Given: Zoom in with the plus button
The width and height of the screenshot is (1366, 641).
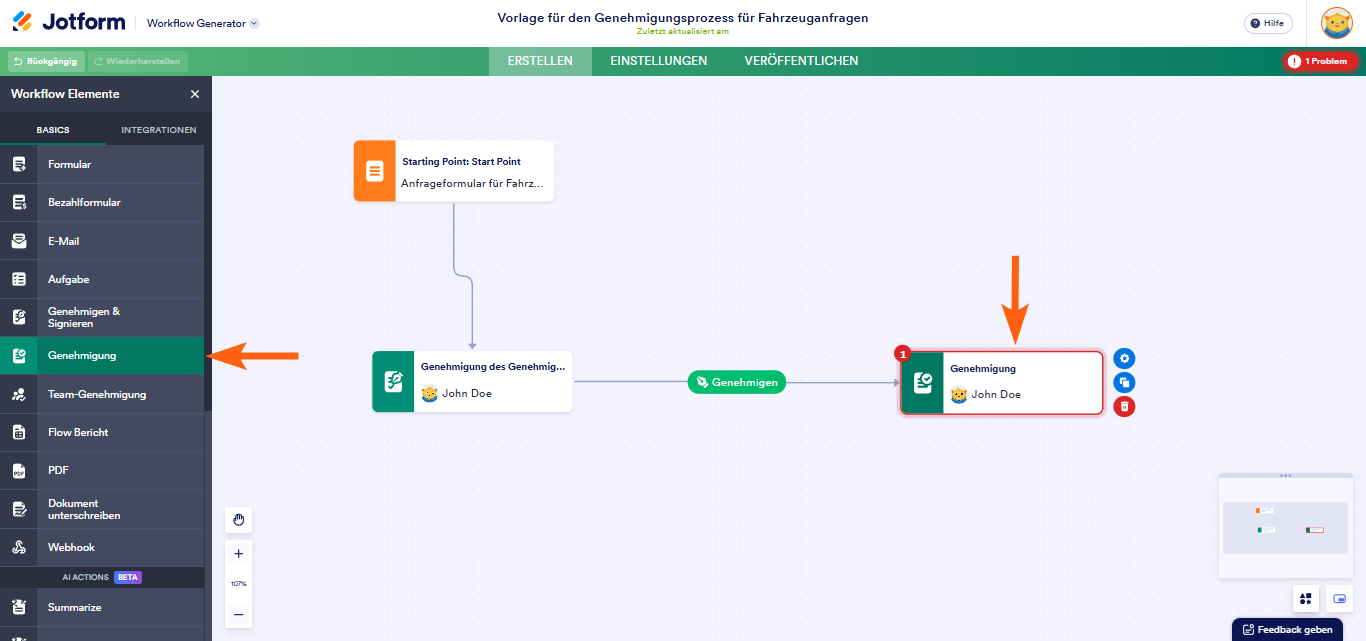Looking at the screenshot, I should pos(238,553).
